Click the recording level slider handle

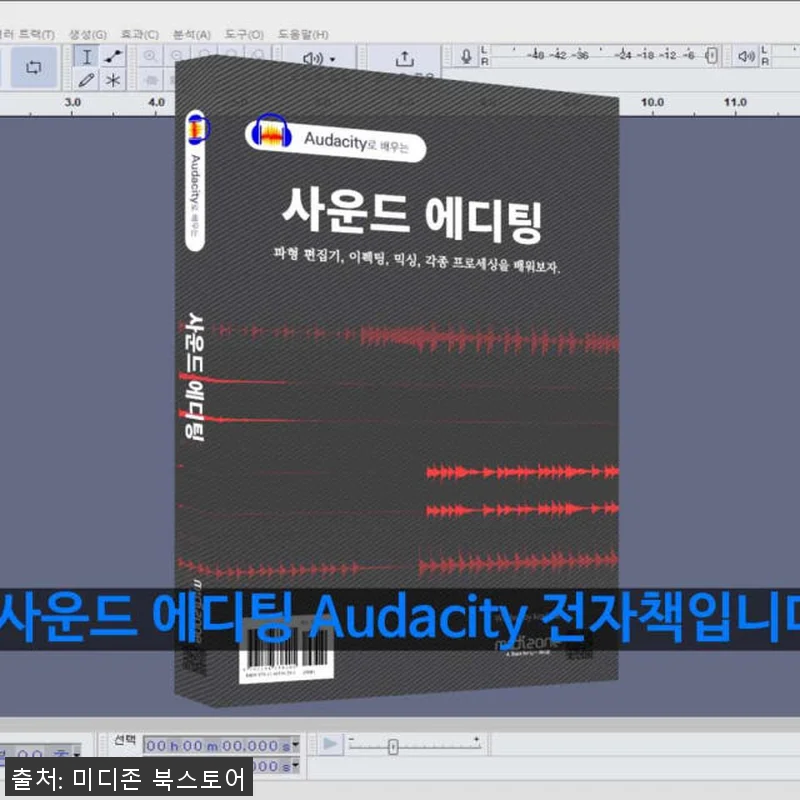pos(712,55)
